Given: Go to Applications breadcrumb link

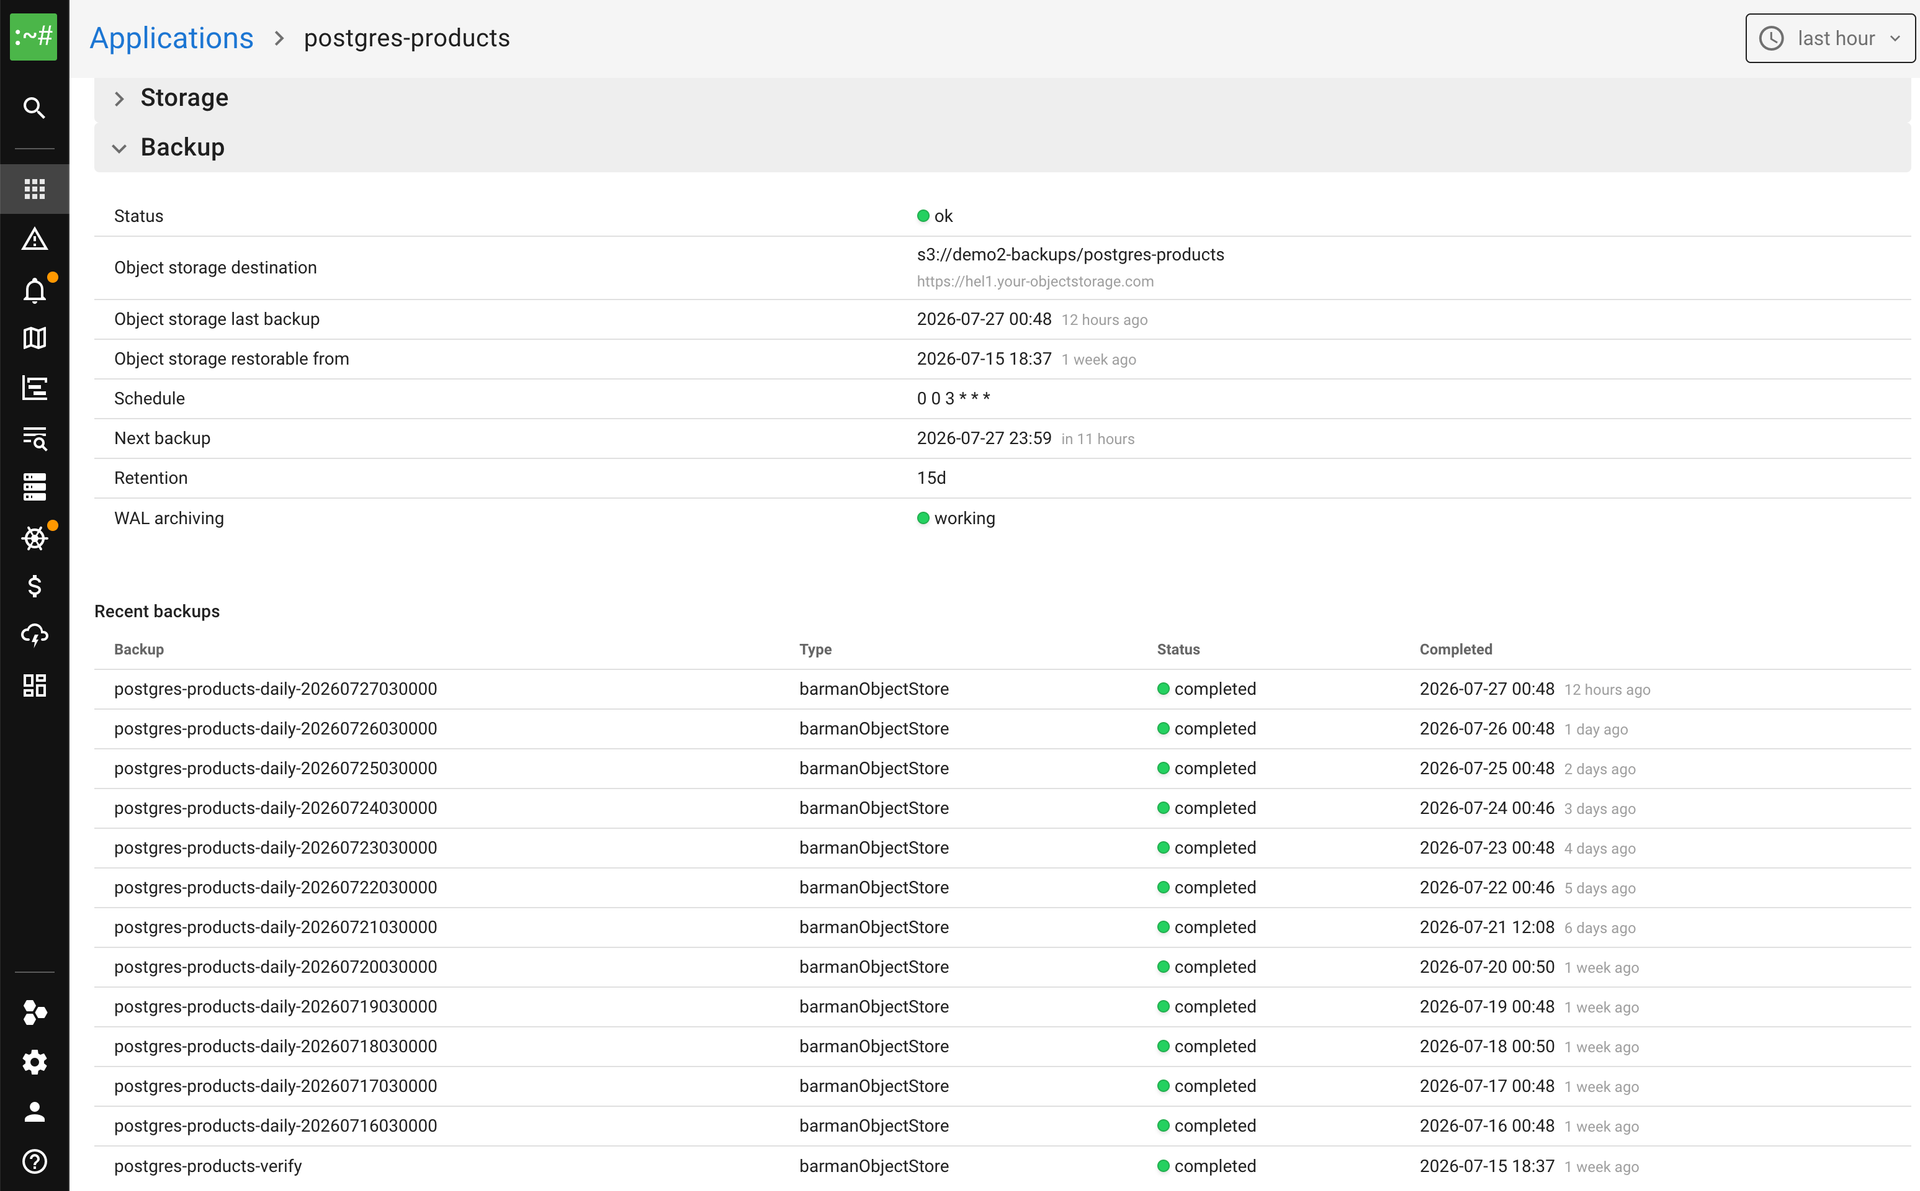Looking at the screenshot, I should pos(171,38).
